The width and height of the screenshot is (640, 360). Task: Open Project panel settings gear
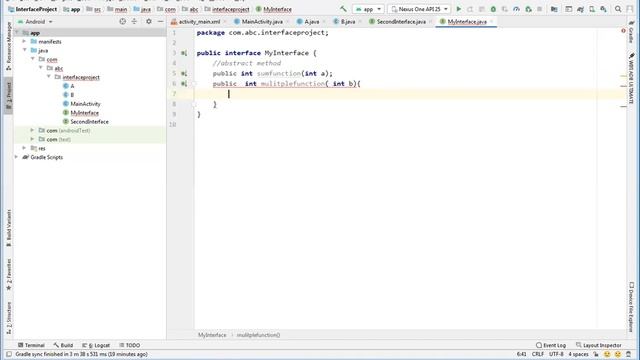click(x=149, y=21)
